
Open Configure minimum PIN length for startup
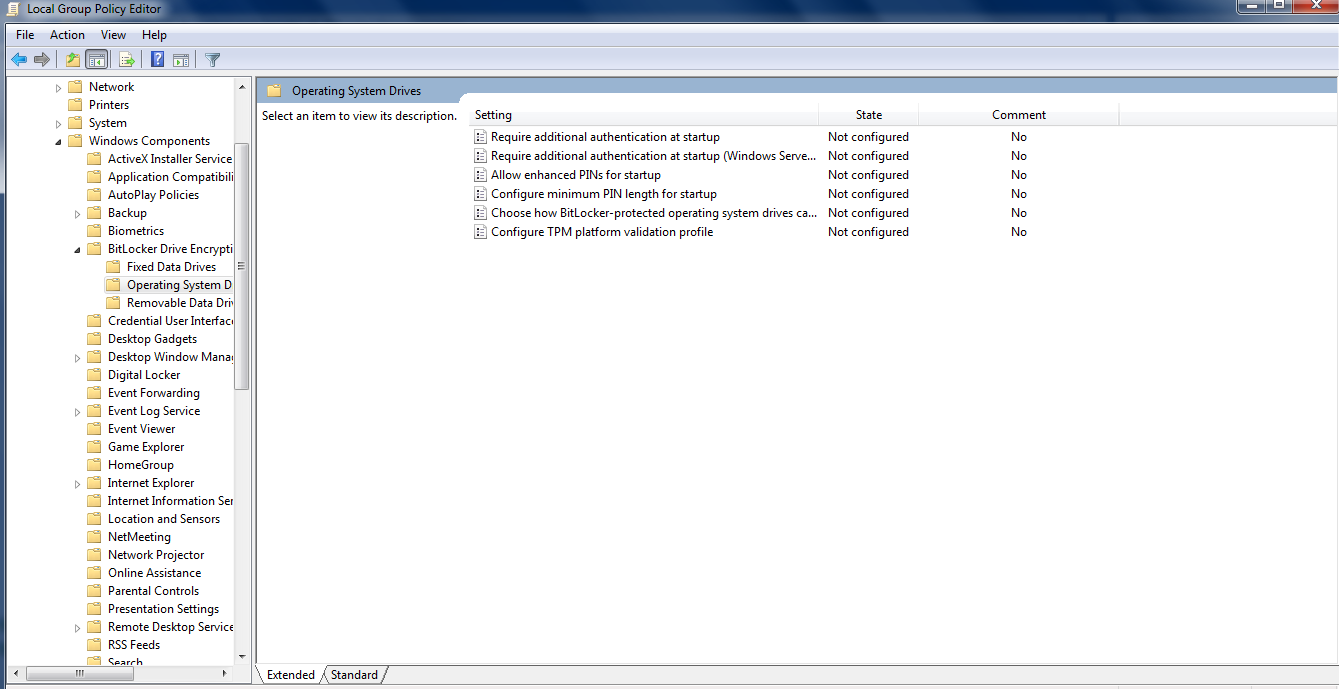(x=603, y=194)
